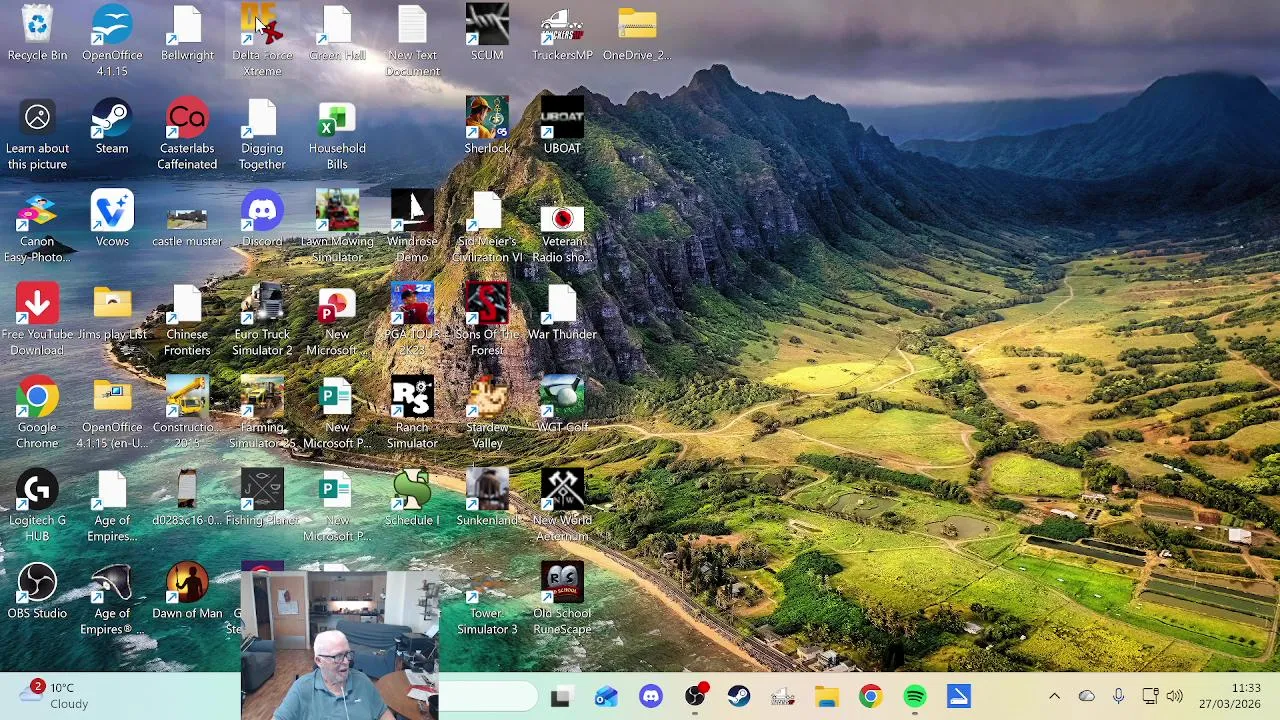Launch Steam from the desktop icon

coord(112,126)
